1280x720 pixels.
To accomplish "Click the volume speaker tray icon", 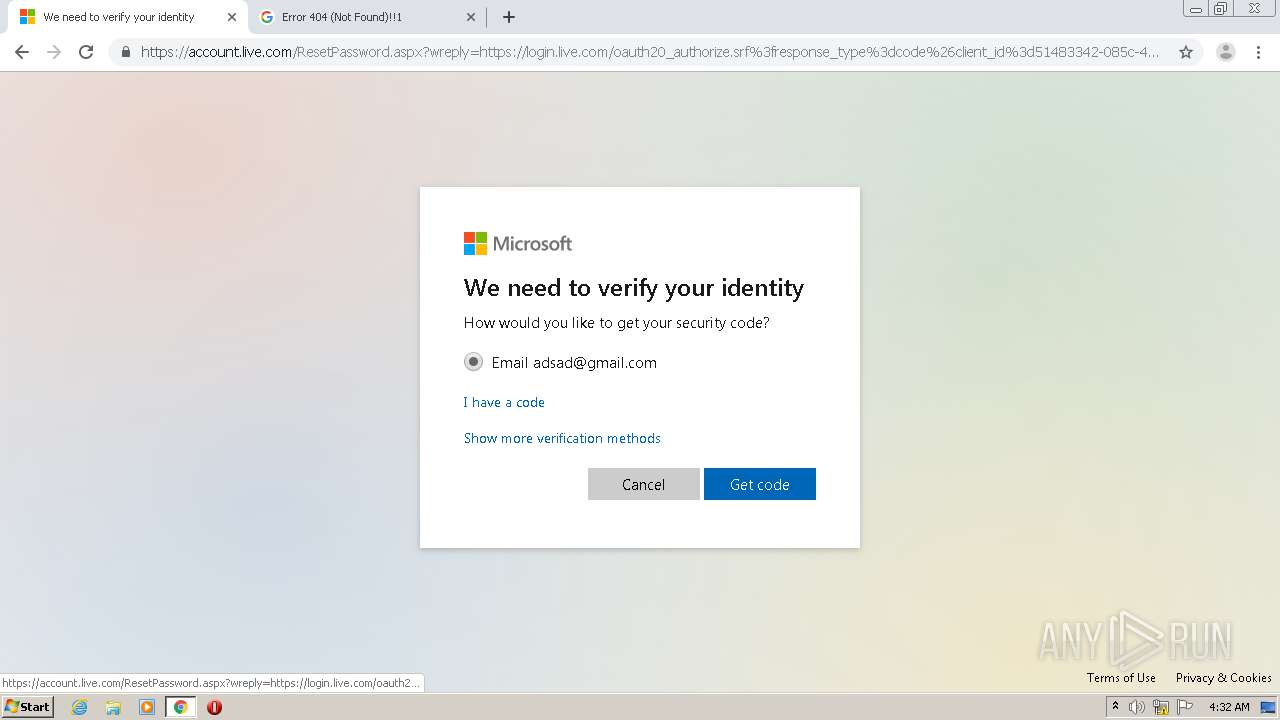I will 1137,707.
